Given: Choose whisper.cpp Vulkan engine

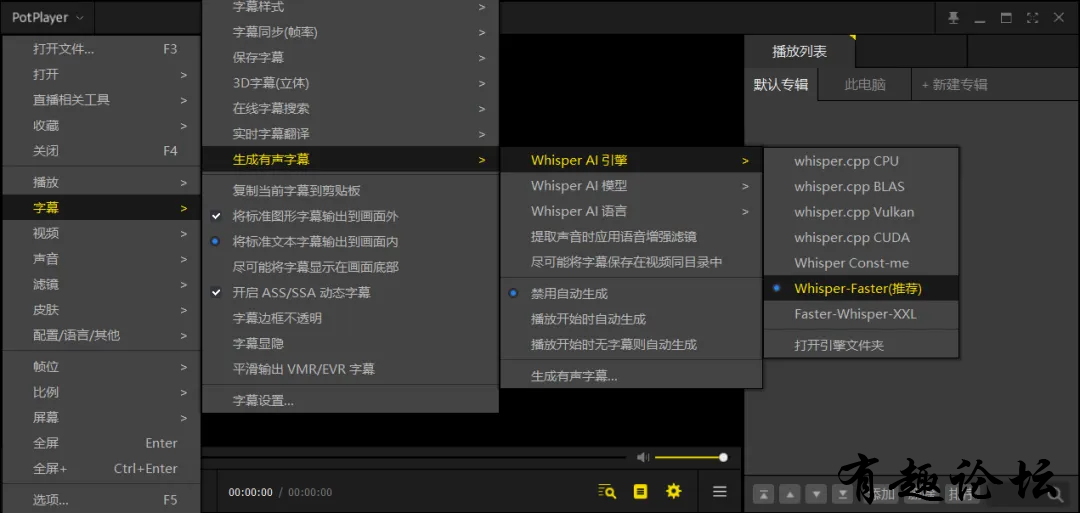Looking at the screenshot, I should coord(861,212).
